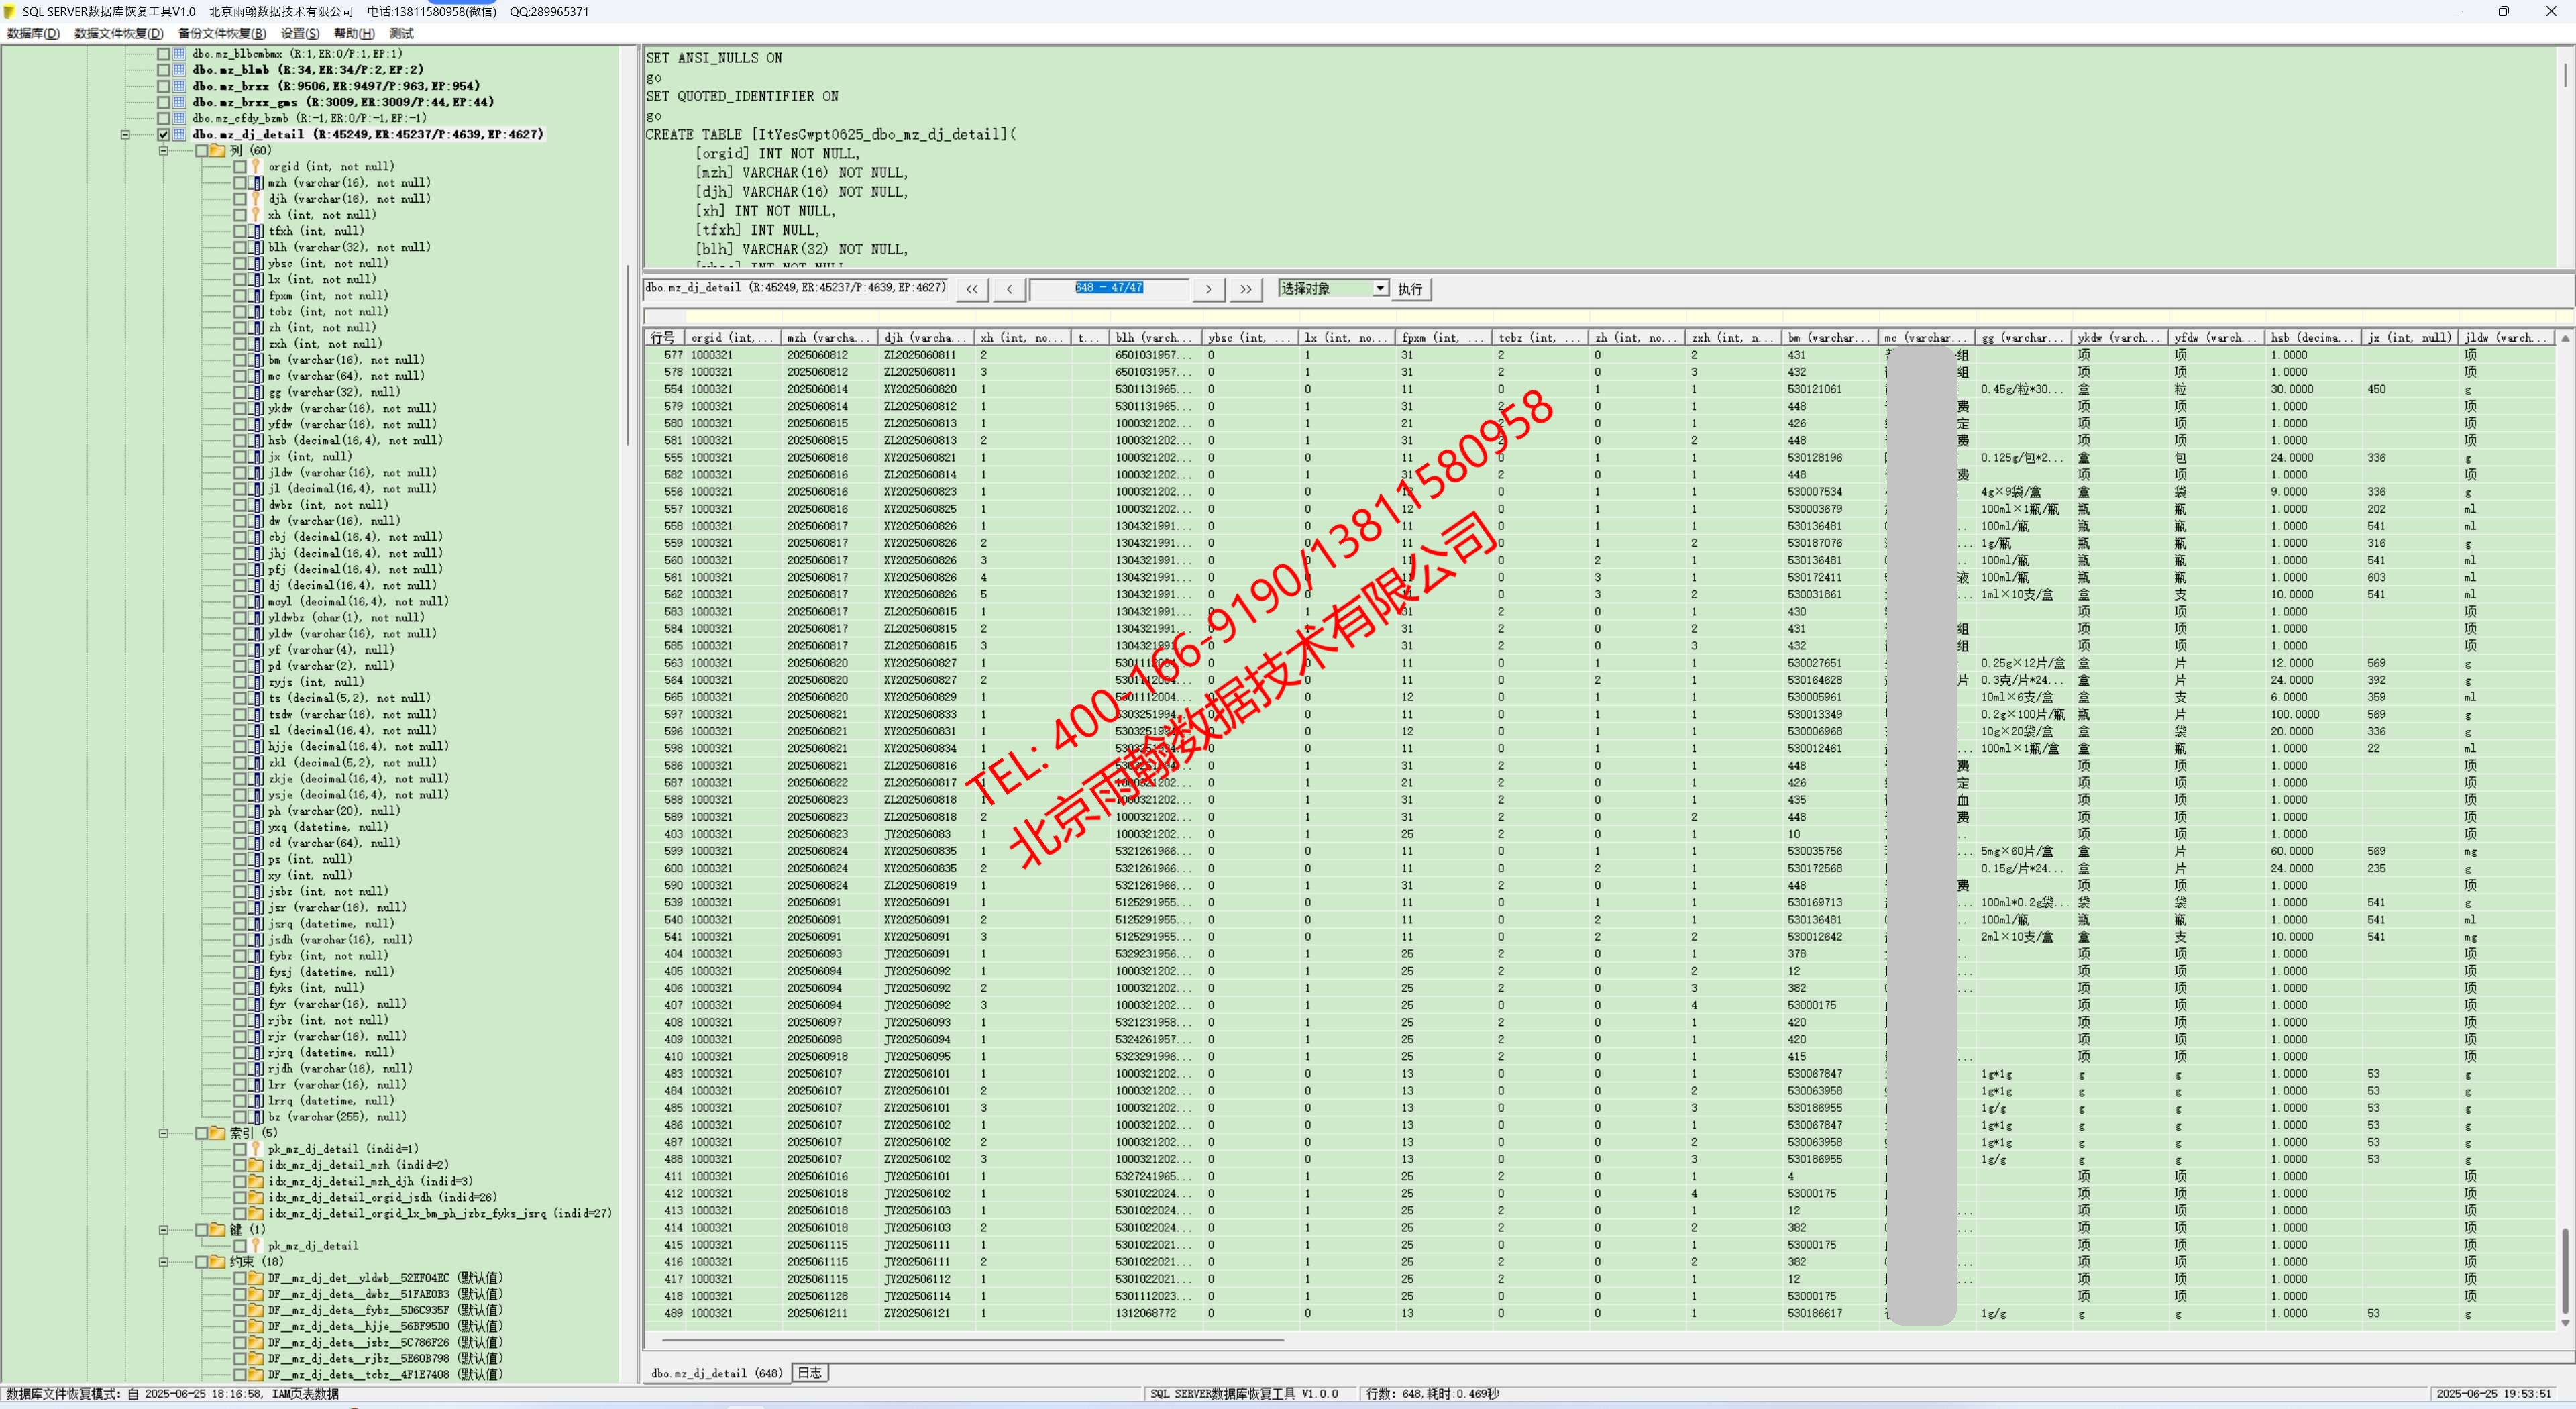Click table icon of dbo.mz_brxx
2576x1409 pixels.
(180, 86)
